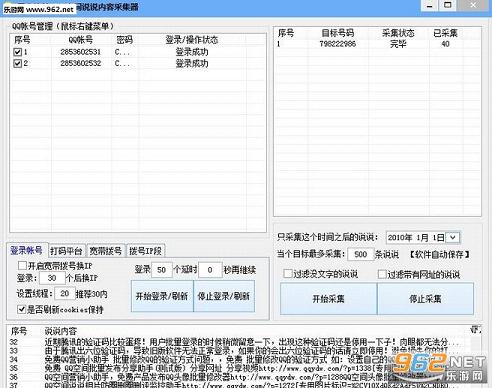The height and width of the screenshot is (388, 492).
Task: Enable 开启宽带拨号换IP checkbox
Action: (22, 266)
